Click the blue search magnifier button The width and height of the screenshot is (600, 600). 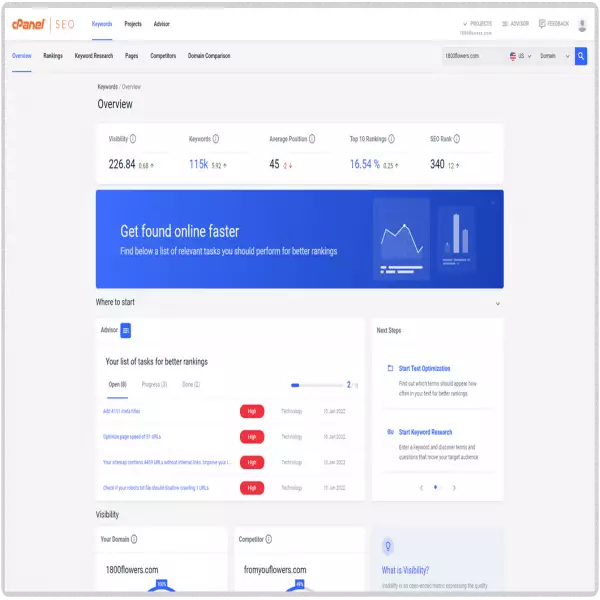[x=581, y=56]
